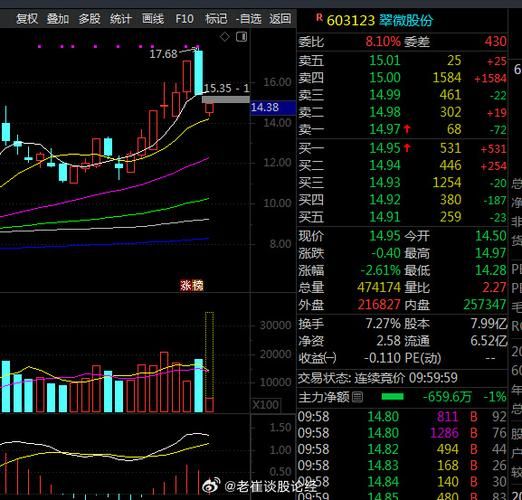Click the 流通 value 6.52亿

[x=489, y=341]
